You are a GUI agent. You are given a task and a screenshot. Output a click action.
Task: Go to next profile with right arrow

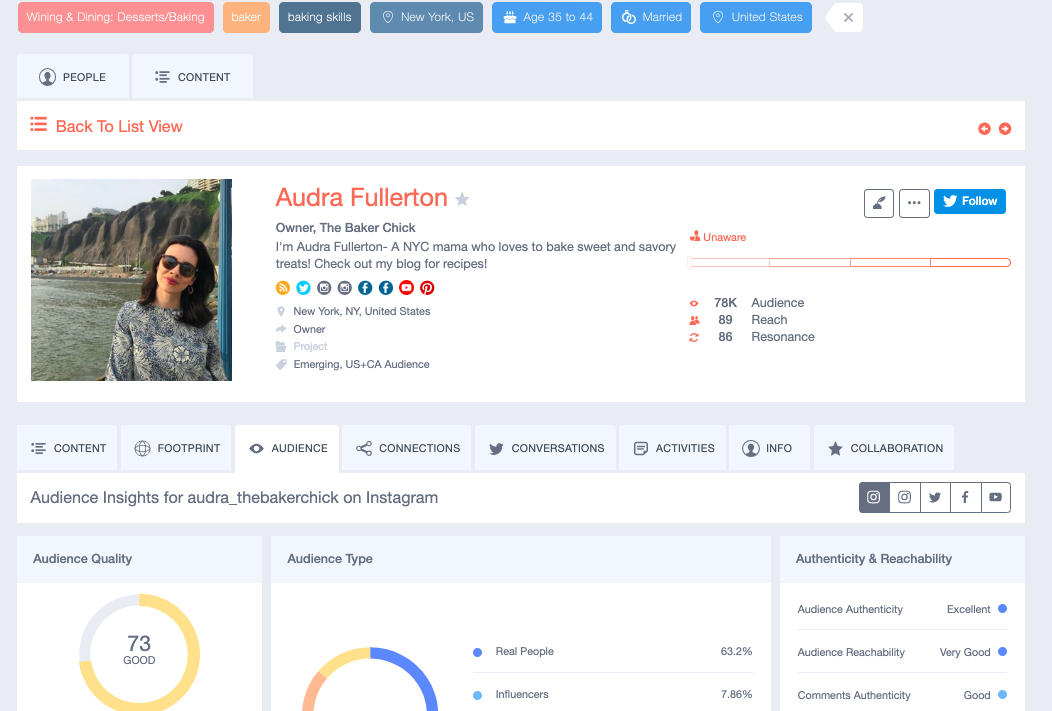(x=1005, y=129)
